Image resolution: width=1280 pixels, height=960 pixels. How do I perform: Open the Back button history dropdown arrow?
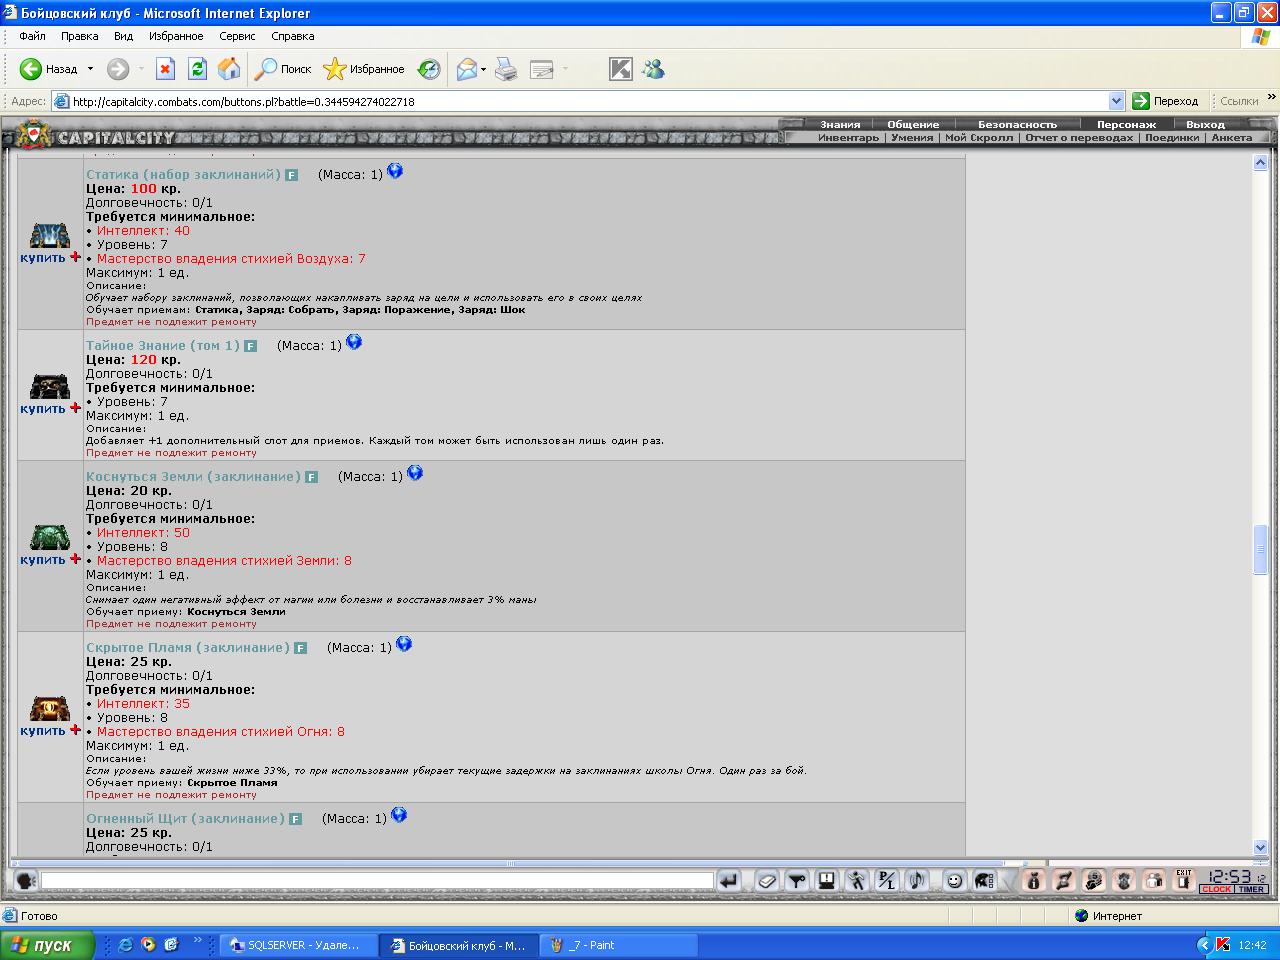point(90,69)
